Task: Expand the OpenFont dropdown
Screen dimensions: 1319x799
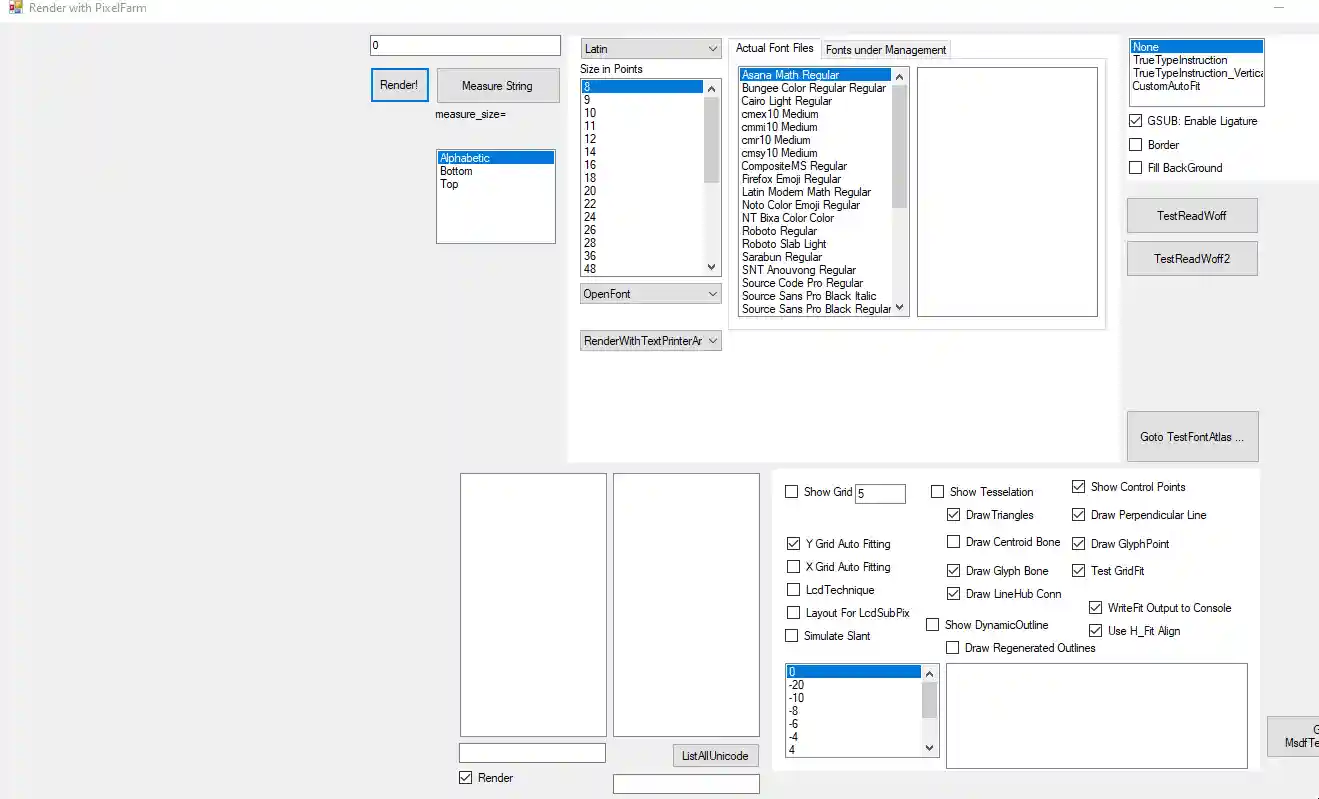Action: (650, 294)
